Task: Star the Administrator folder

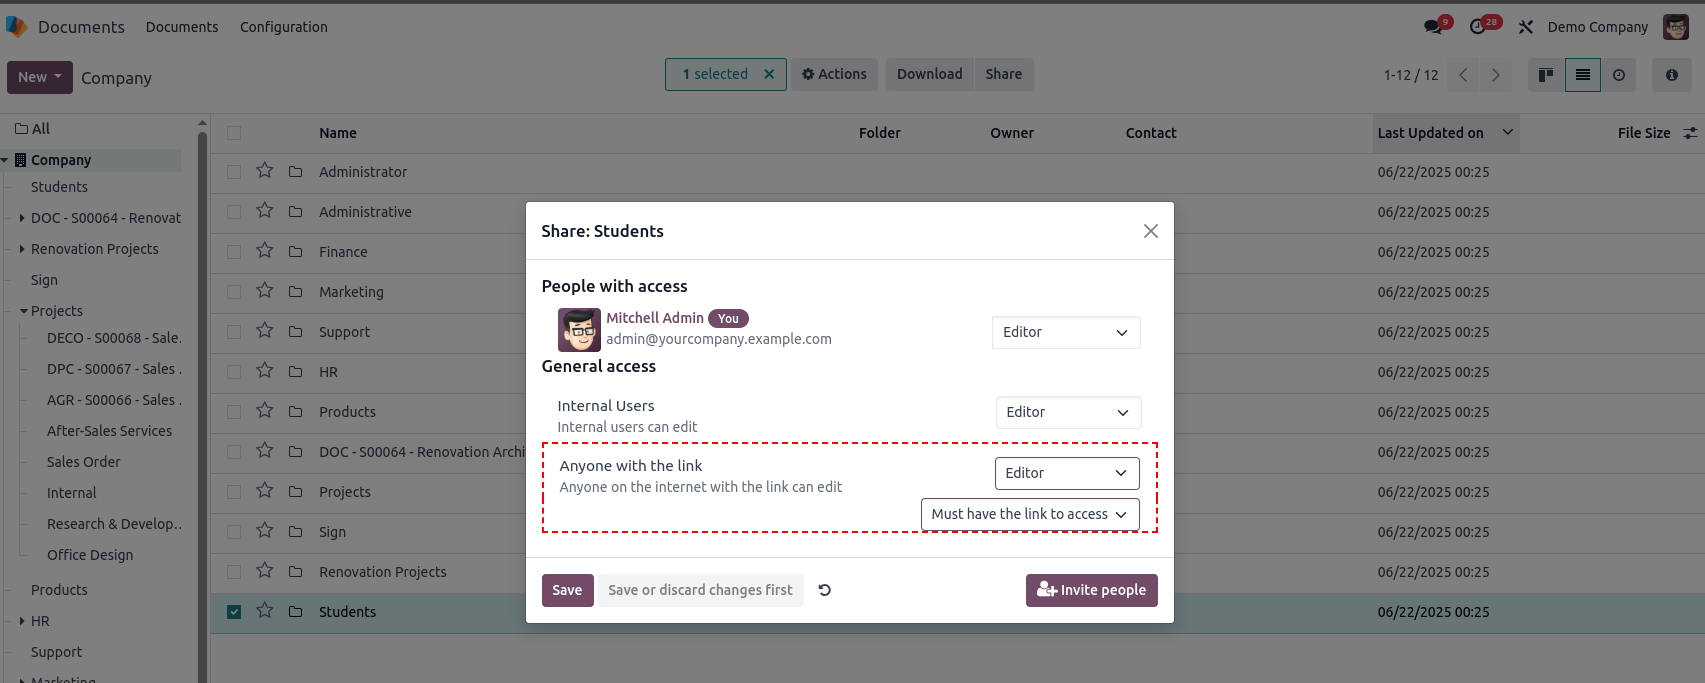Action: click(265, 171)
